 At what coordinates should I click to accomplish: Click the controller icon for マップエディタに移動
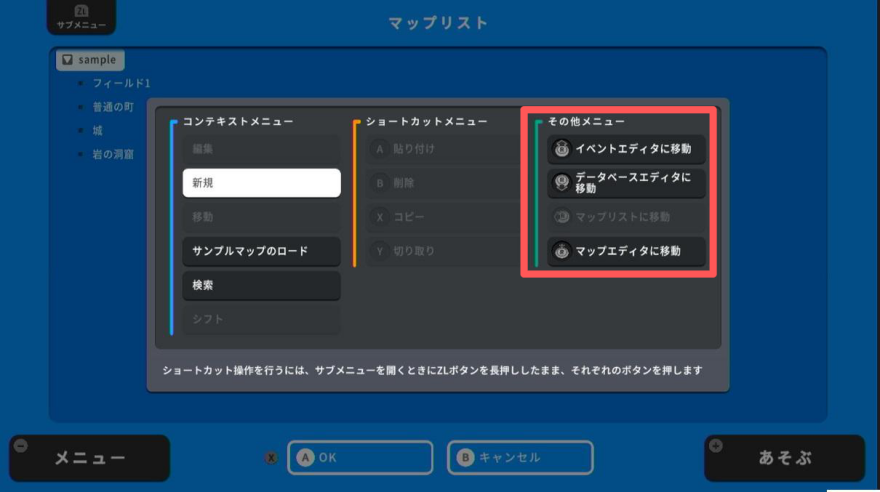click(561, 251)
